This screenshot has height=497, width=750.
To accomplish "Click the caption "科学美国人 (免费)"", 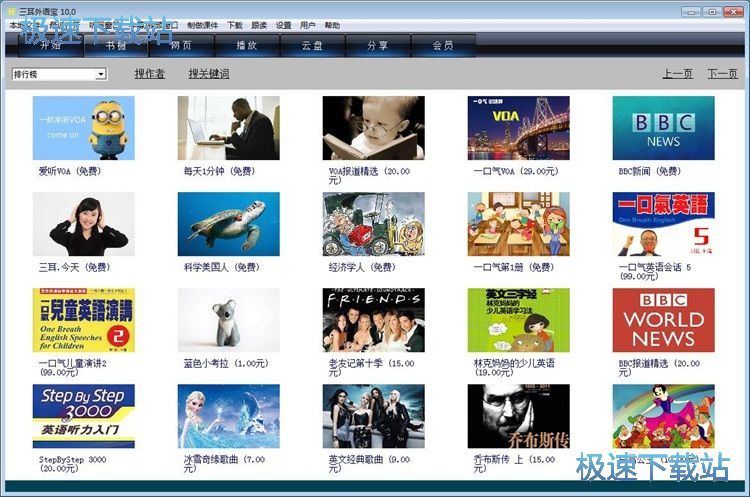I will tap(222, 267).
